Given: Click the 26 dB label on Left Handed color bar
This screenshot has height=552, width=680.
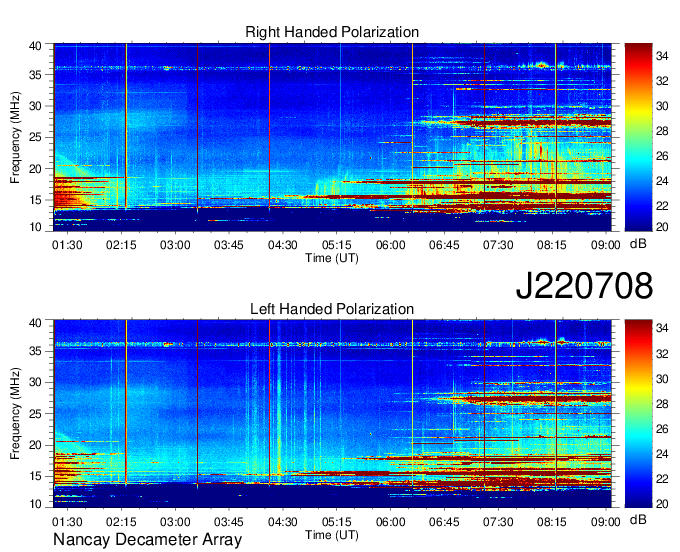Looking at the screenshot, I should 662,429.
